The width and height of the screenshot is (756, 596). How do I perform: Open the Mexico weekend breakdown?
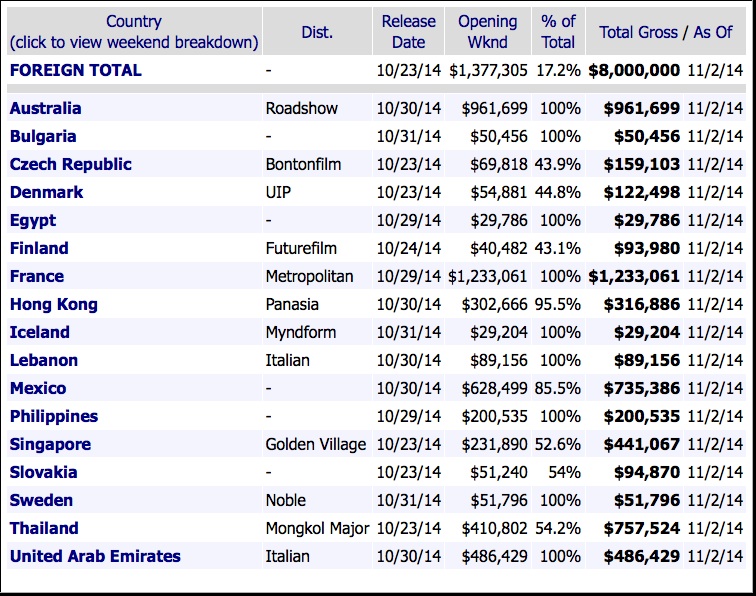point(38,388)
